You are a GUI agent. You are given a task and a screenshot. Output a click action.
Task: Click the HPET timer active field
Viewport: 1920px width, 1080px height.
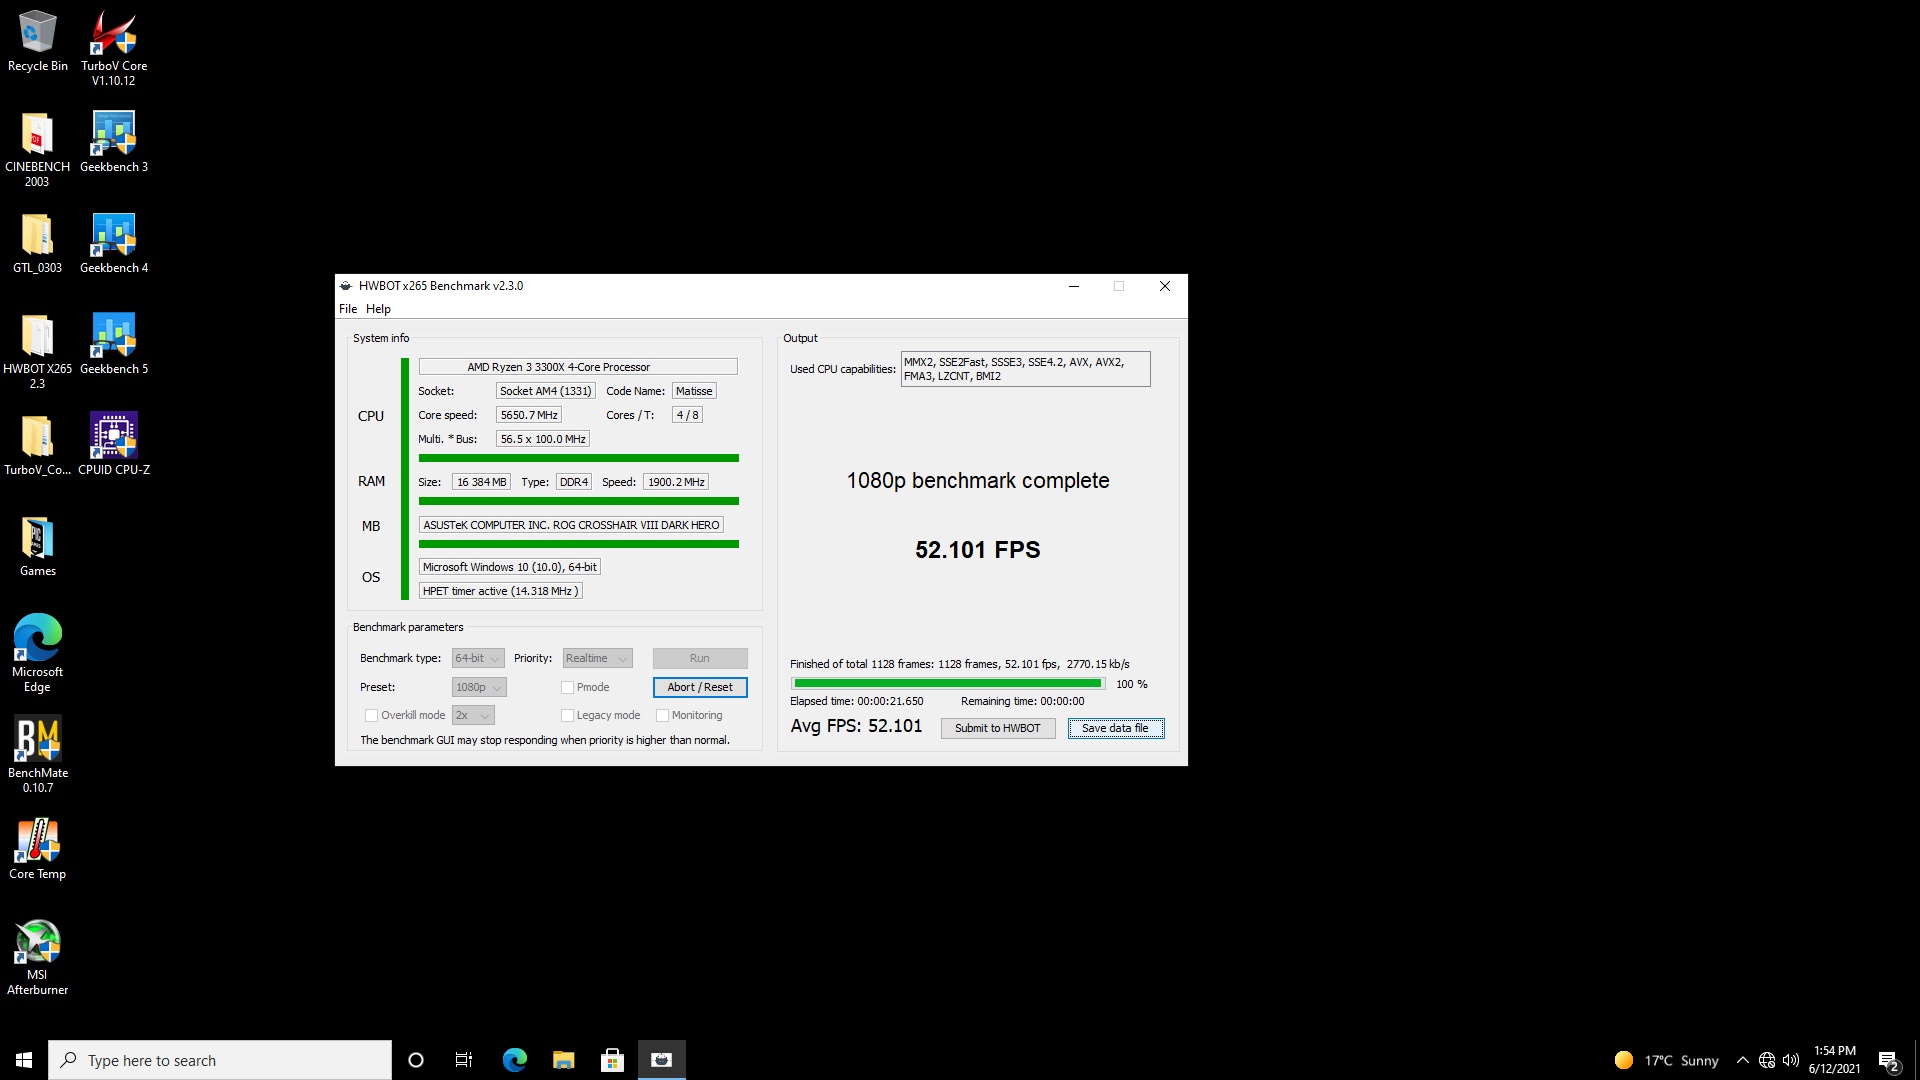[500, 591]
